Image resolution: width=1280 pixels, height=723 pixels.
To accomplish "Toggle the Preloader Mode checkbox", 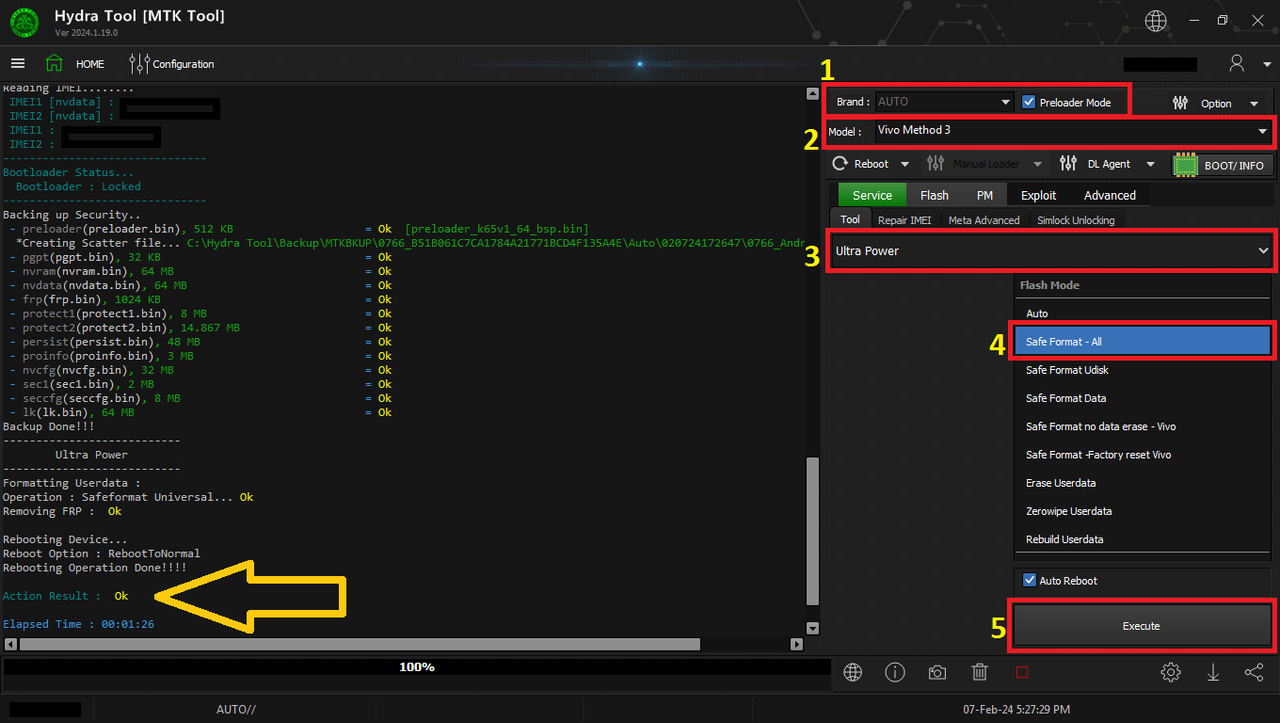I will [1029, 102].
